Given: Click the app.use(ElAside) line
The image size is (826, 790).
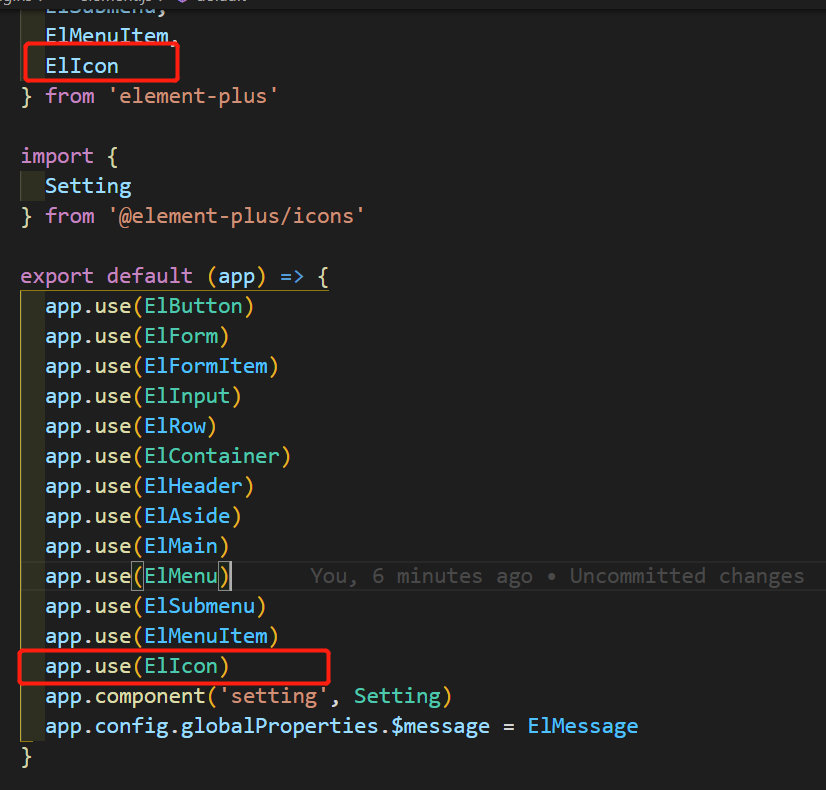Looking at the screenshot, I should pyautogui.click(x=143, y=516).
